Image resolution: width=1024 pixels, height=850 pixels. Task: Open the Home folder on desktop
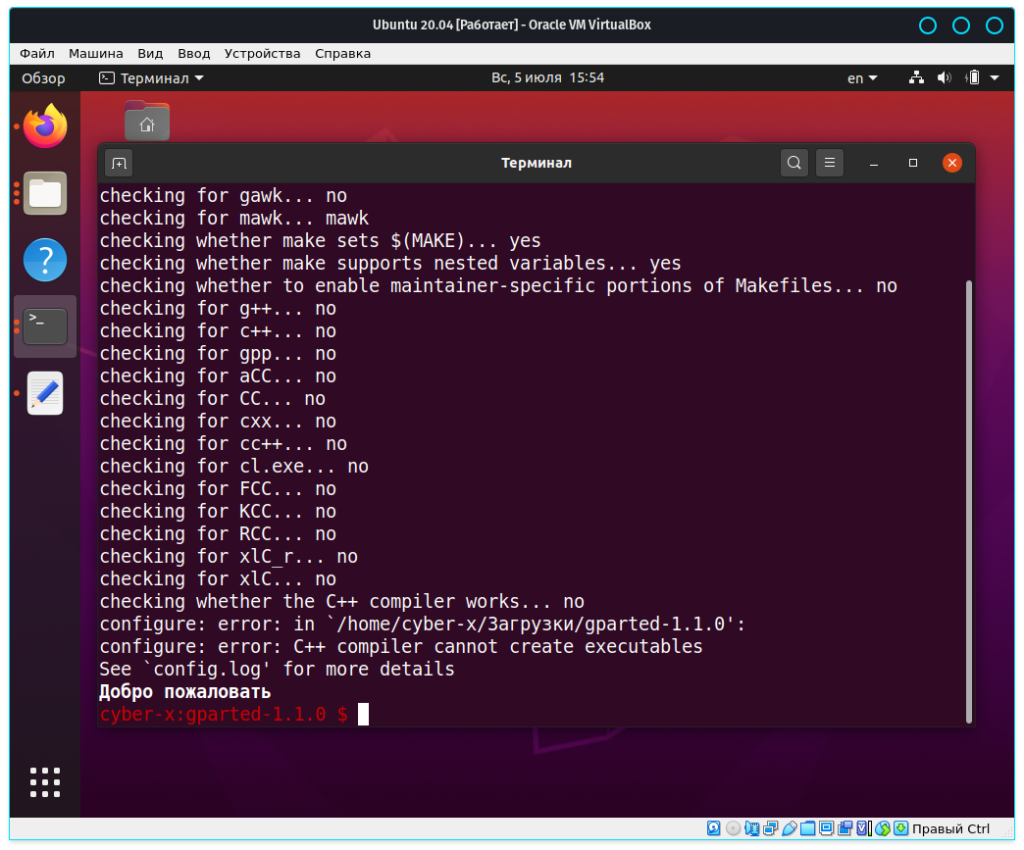tap(147, 121)
